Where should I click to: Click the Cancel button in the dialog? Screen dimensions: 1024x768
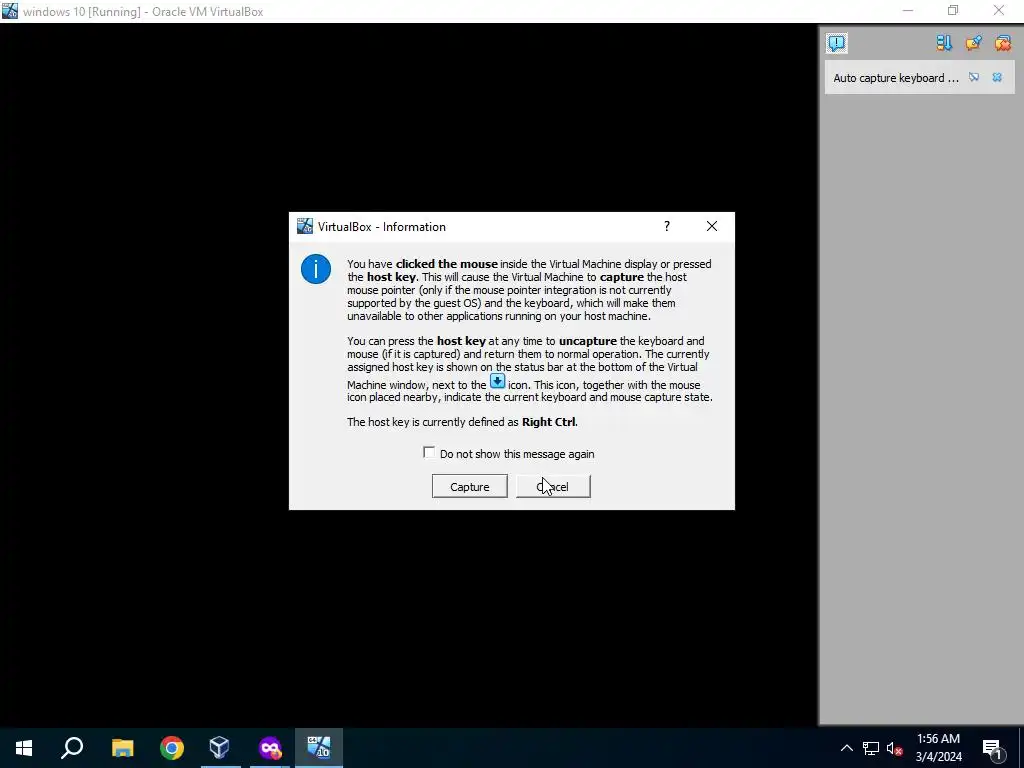[x=553, y=487]
